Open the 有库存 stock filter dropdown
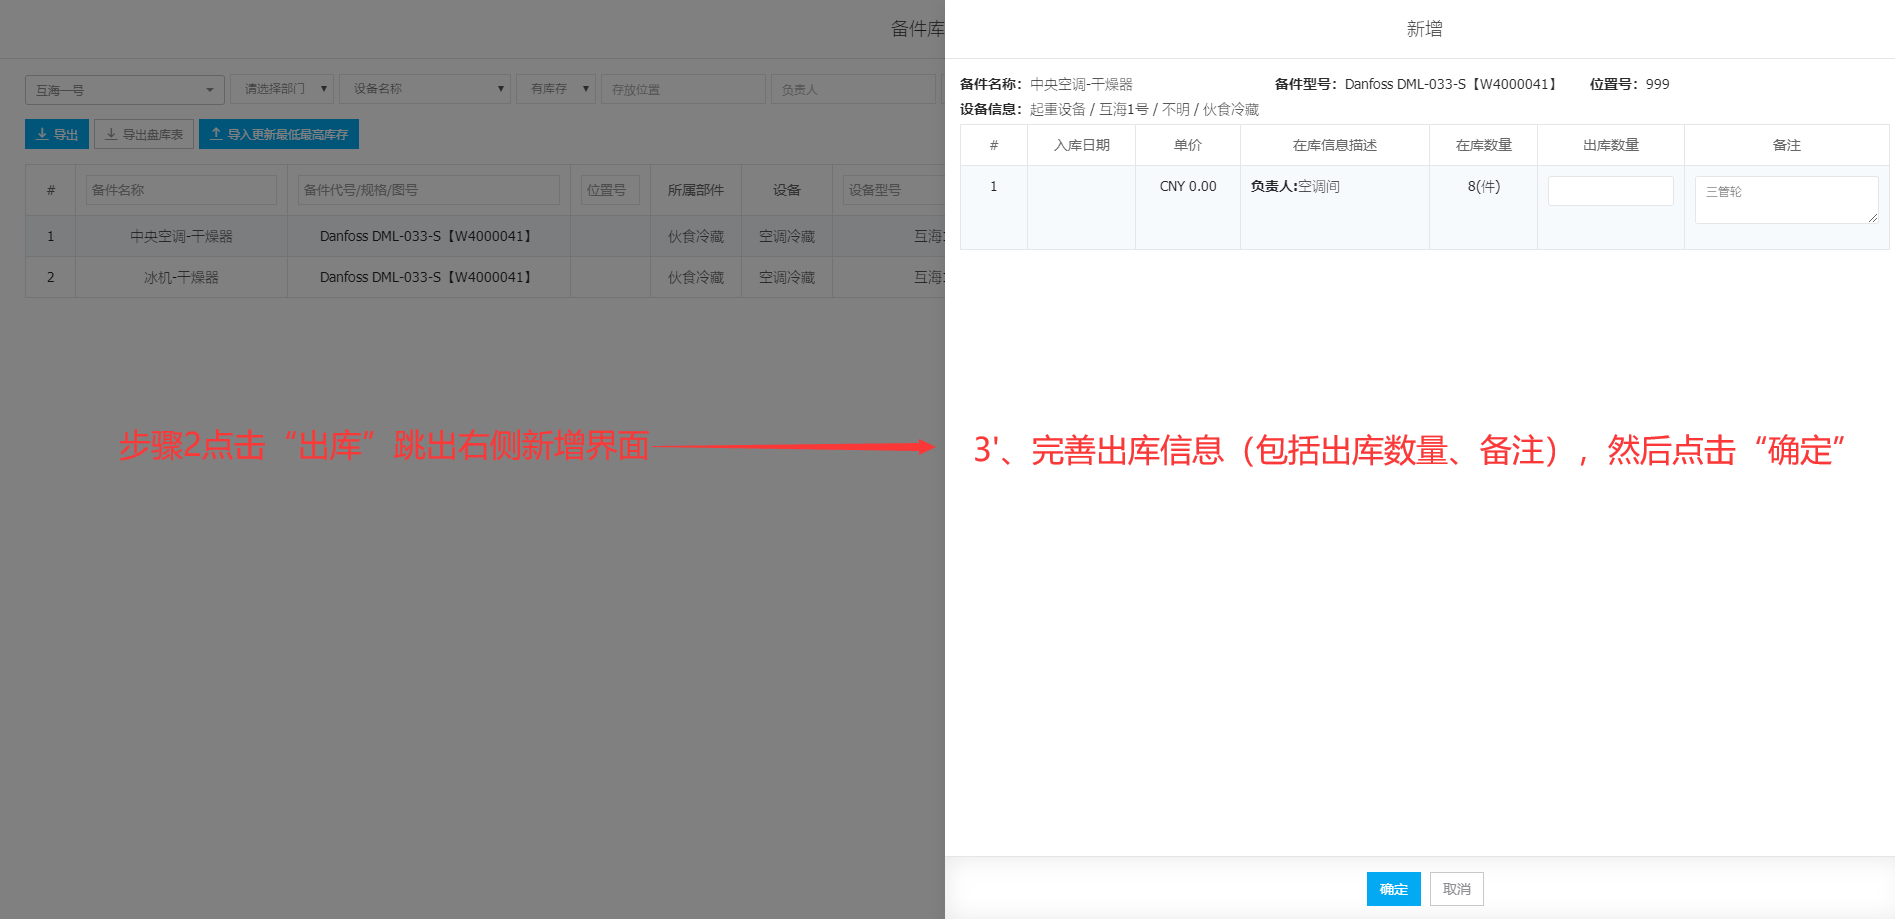 [556, 89]
